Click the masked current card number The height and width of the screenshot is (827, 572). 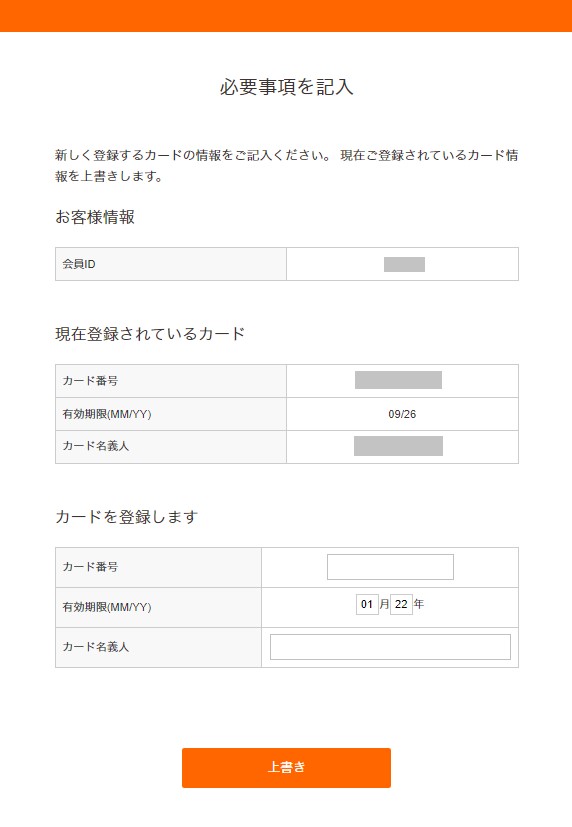(x=398, y=380)
